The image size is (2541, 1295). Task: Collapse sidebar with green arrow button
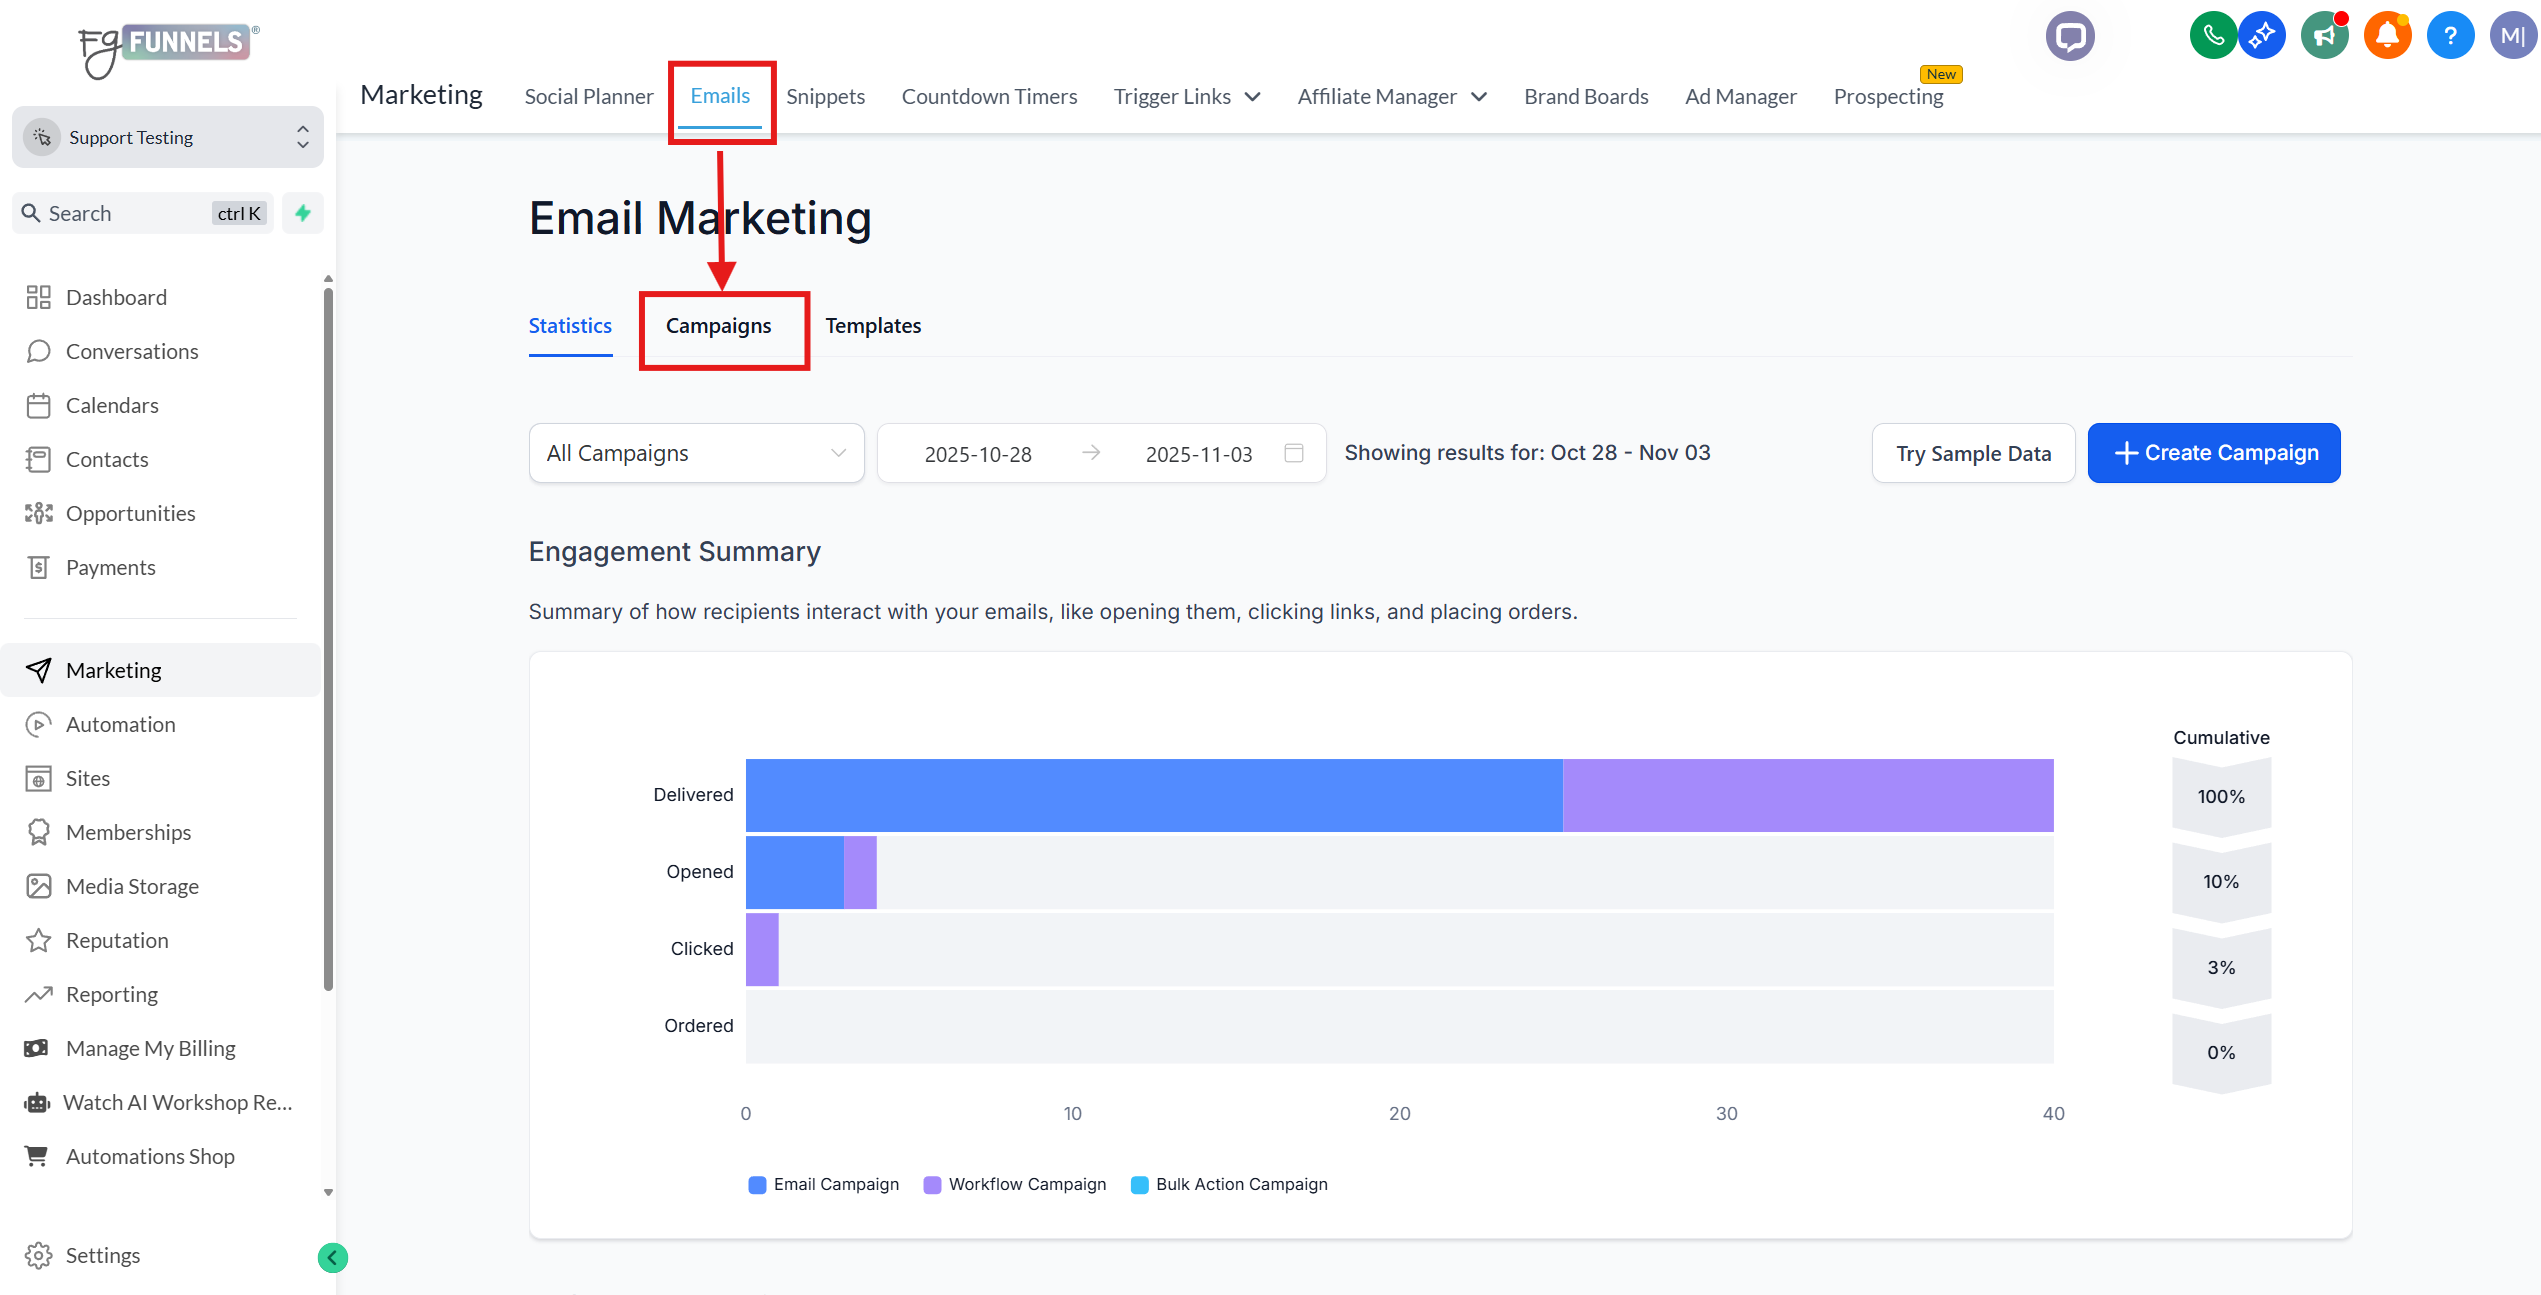click(x=332, y=1257)
